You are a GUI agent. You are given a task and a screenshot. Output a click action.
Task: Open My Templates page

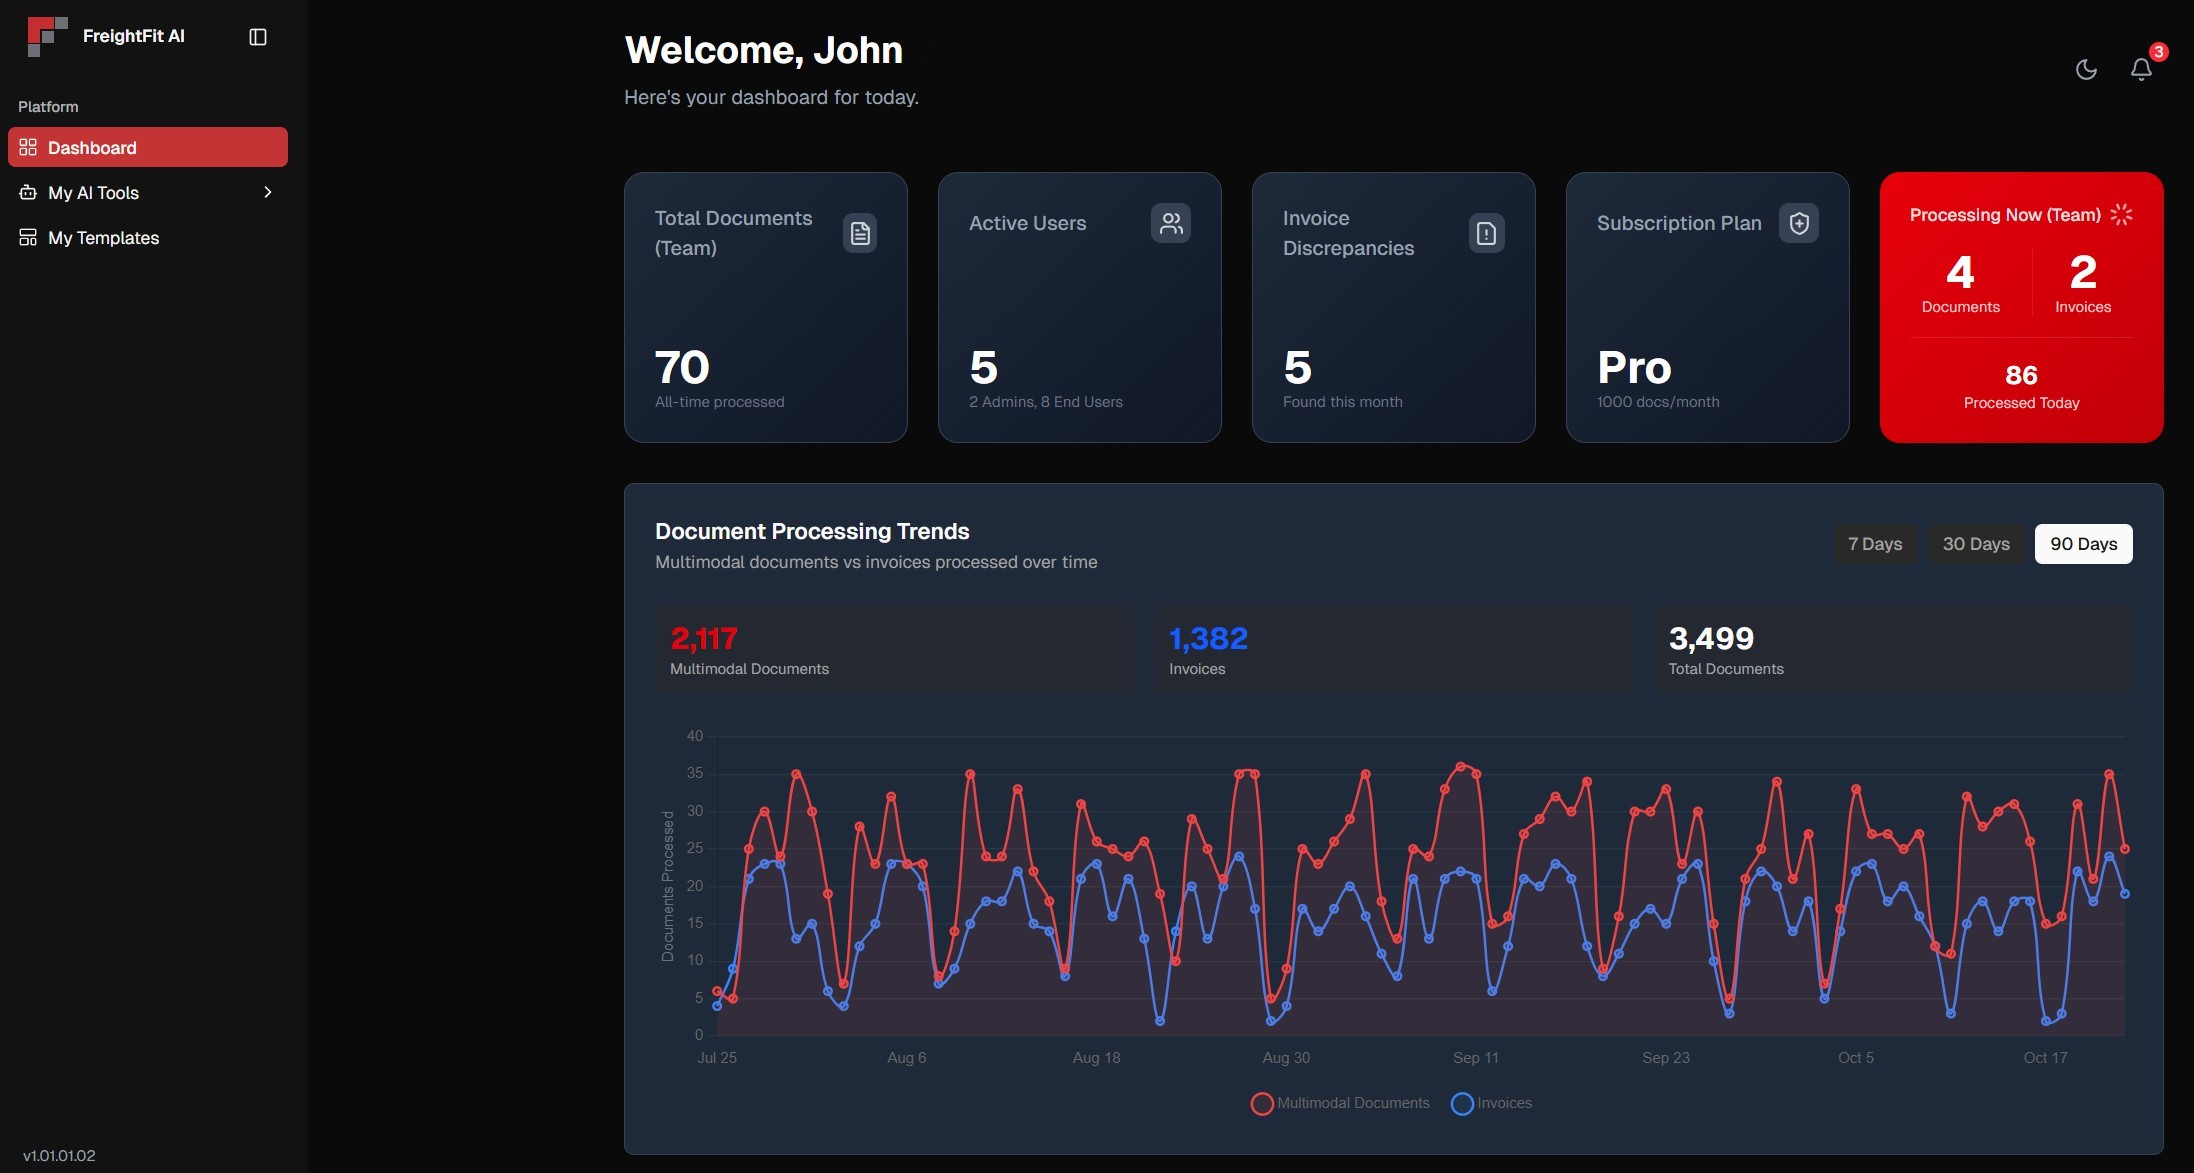[103, 238]
